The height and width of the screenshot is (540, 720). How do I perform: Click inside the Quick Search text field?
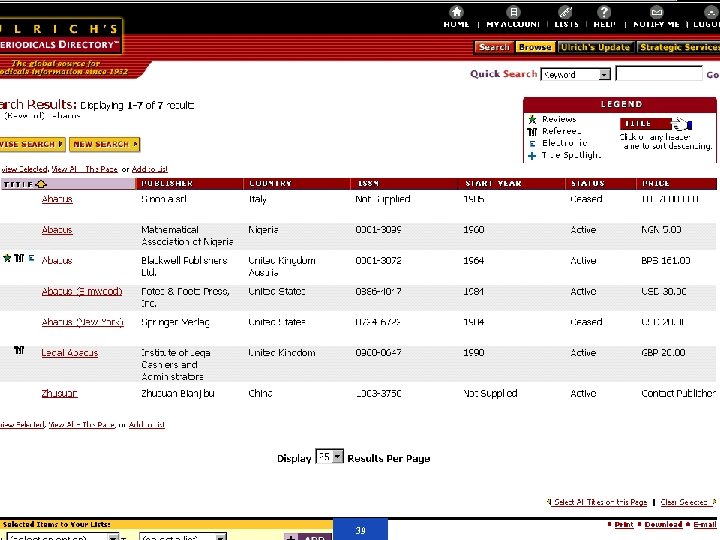click(659, 73)
